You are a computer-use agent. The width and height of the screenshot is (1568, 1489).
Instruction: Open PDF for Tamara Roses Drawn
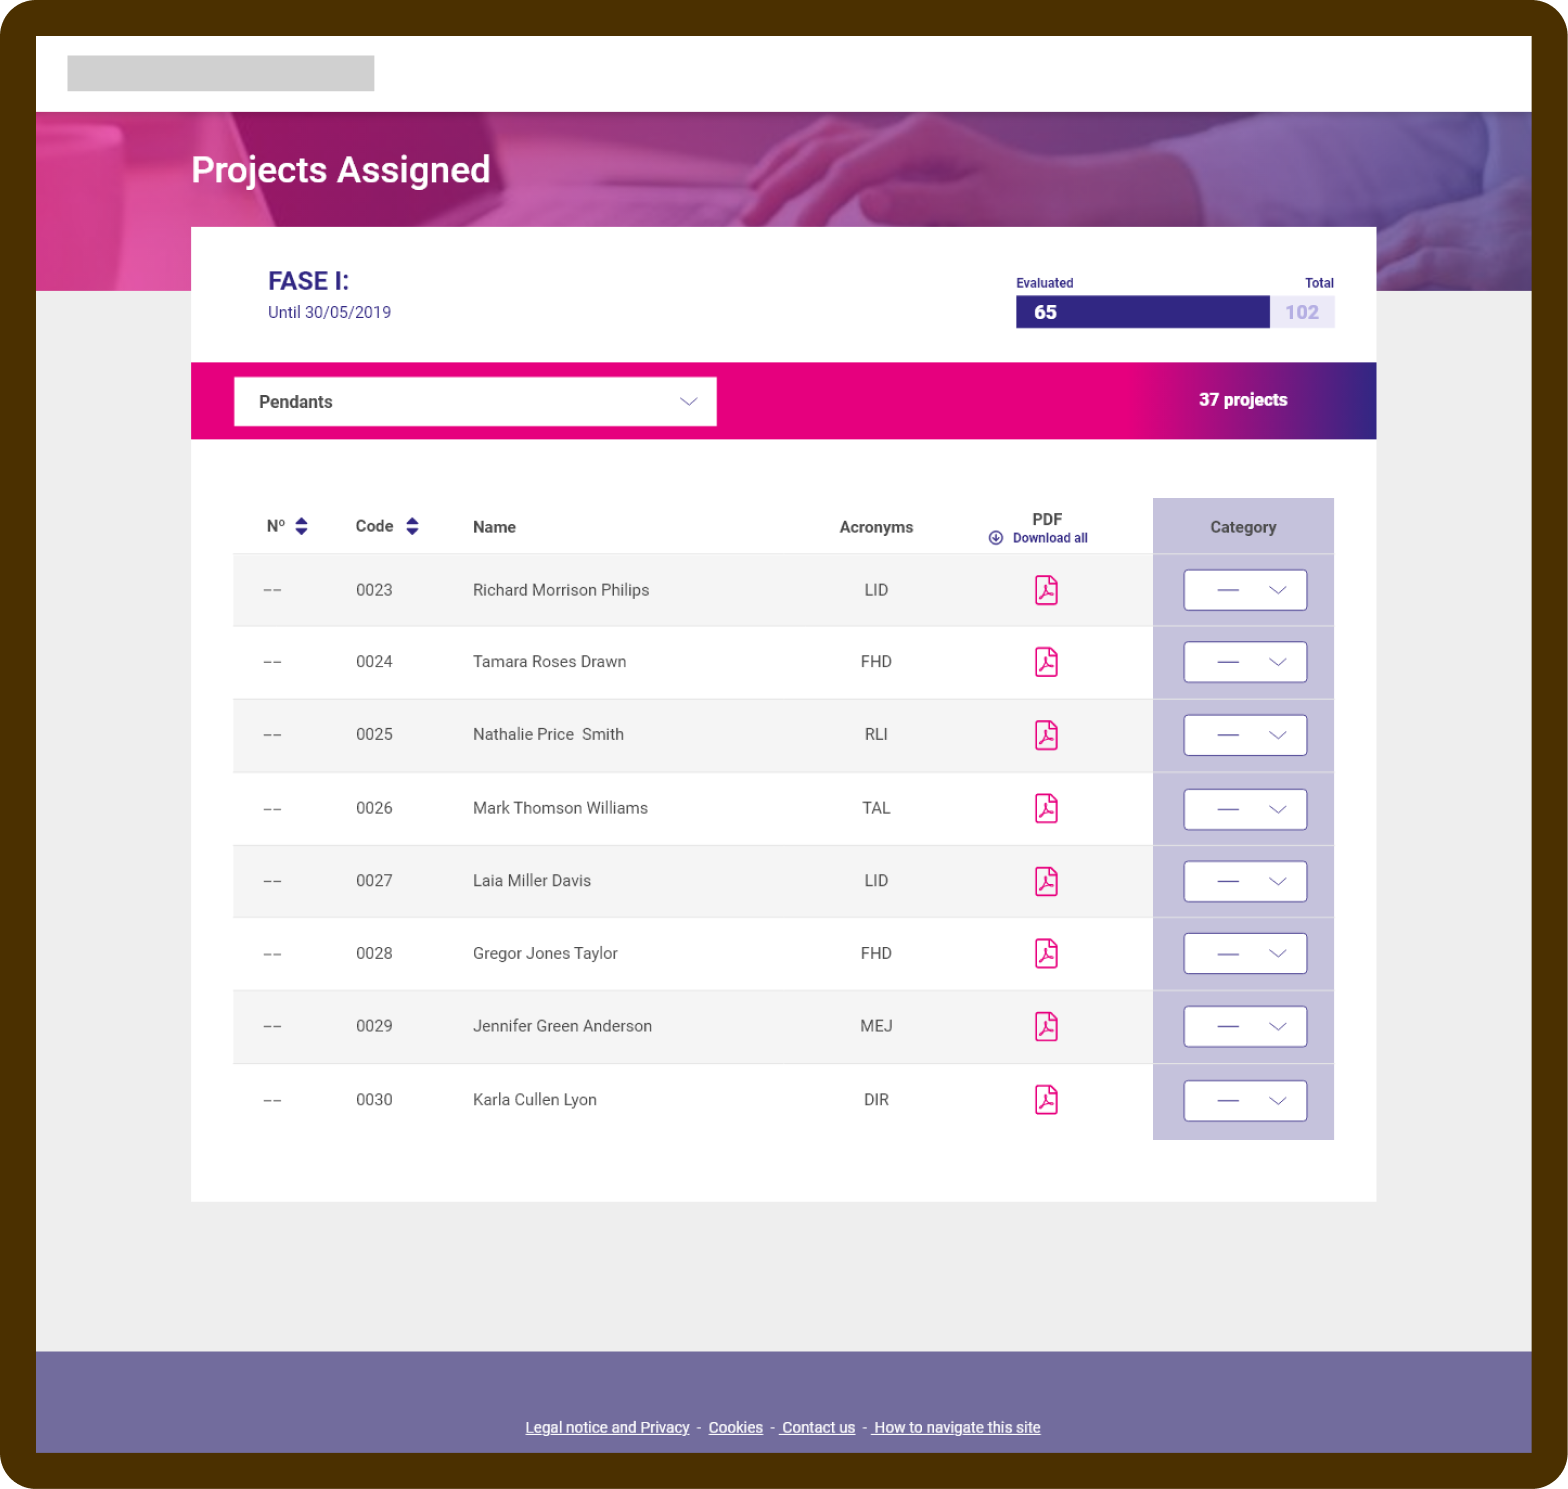1046,662
